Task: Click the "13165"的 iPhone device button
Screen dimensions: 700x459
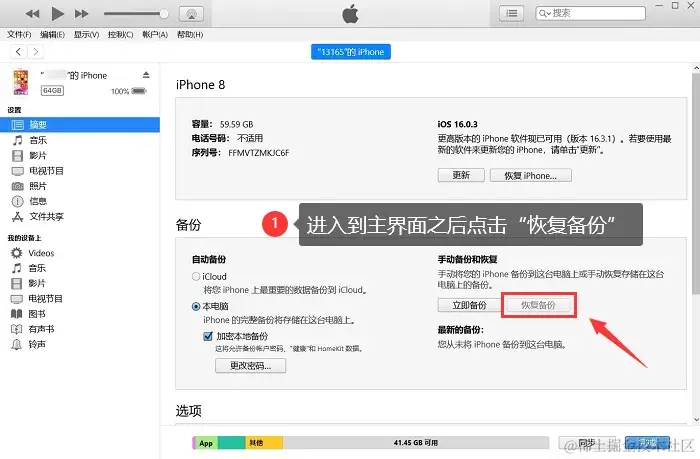Action: point(351,52)
